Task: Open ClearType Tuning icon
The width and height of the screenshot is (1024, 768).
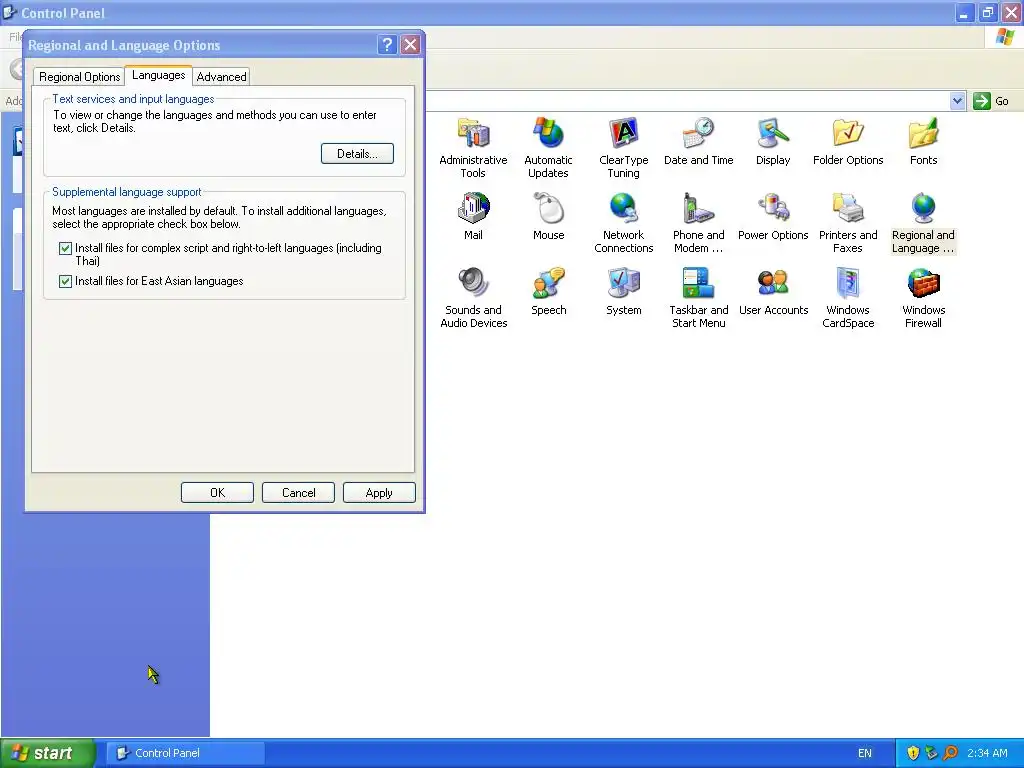Action: (624, 148)
